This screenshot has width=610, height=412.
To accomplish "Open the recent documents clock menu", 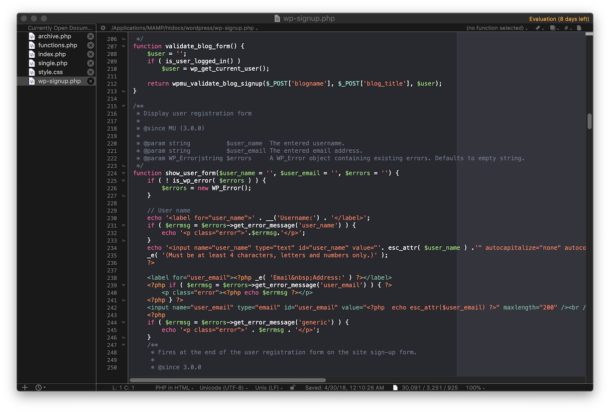I will (40, 387).
